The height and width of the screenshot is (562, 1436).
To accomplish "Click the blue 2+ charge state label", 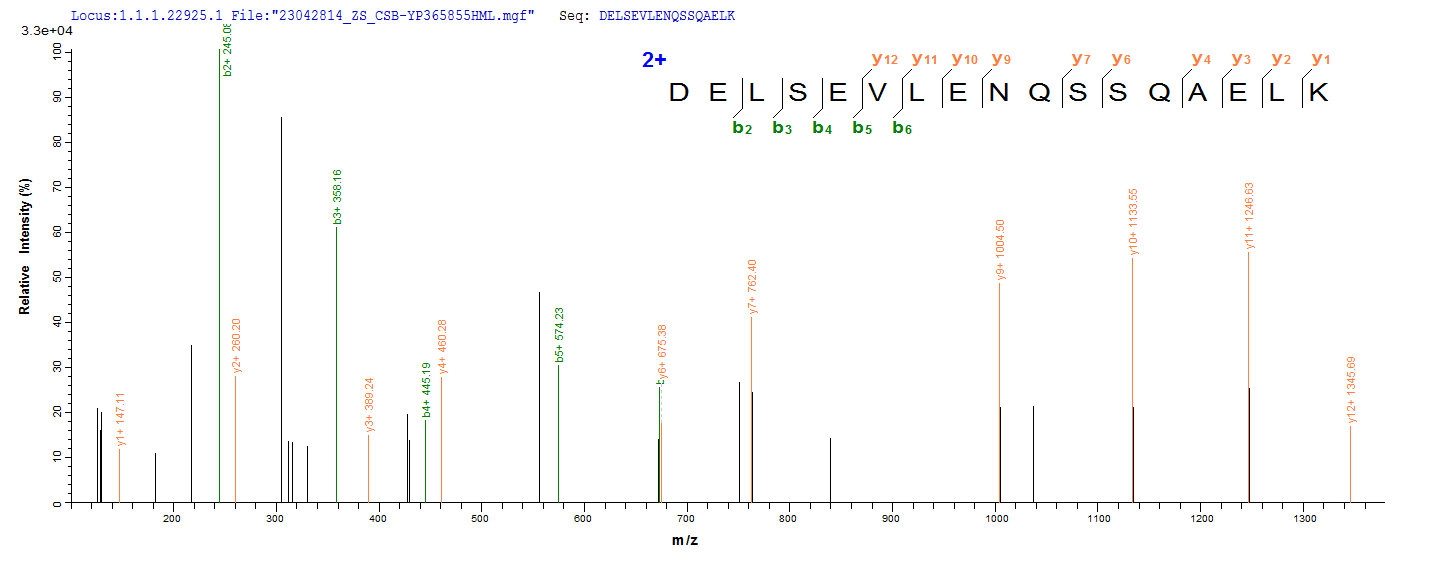I will point(654,60).
